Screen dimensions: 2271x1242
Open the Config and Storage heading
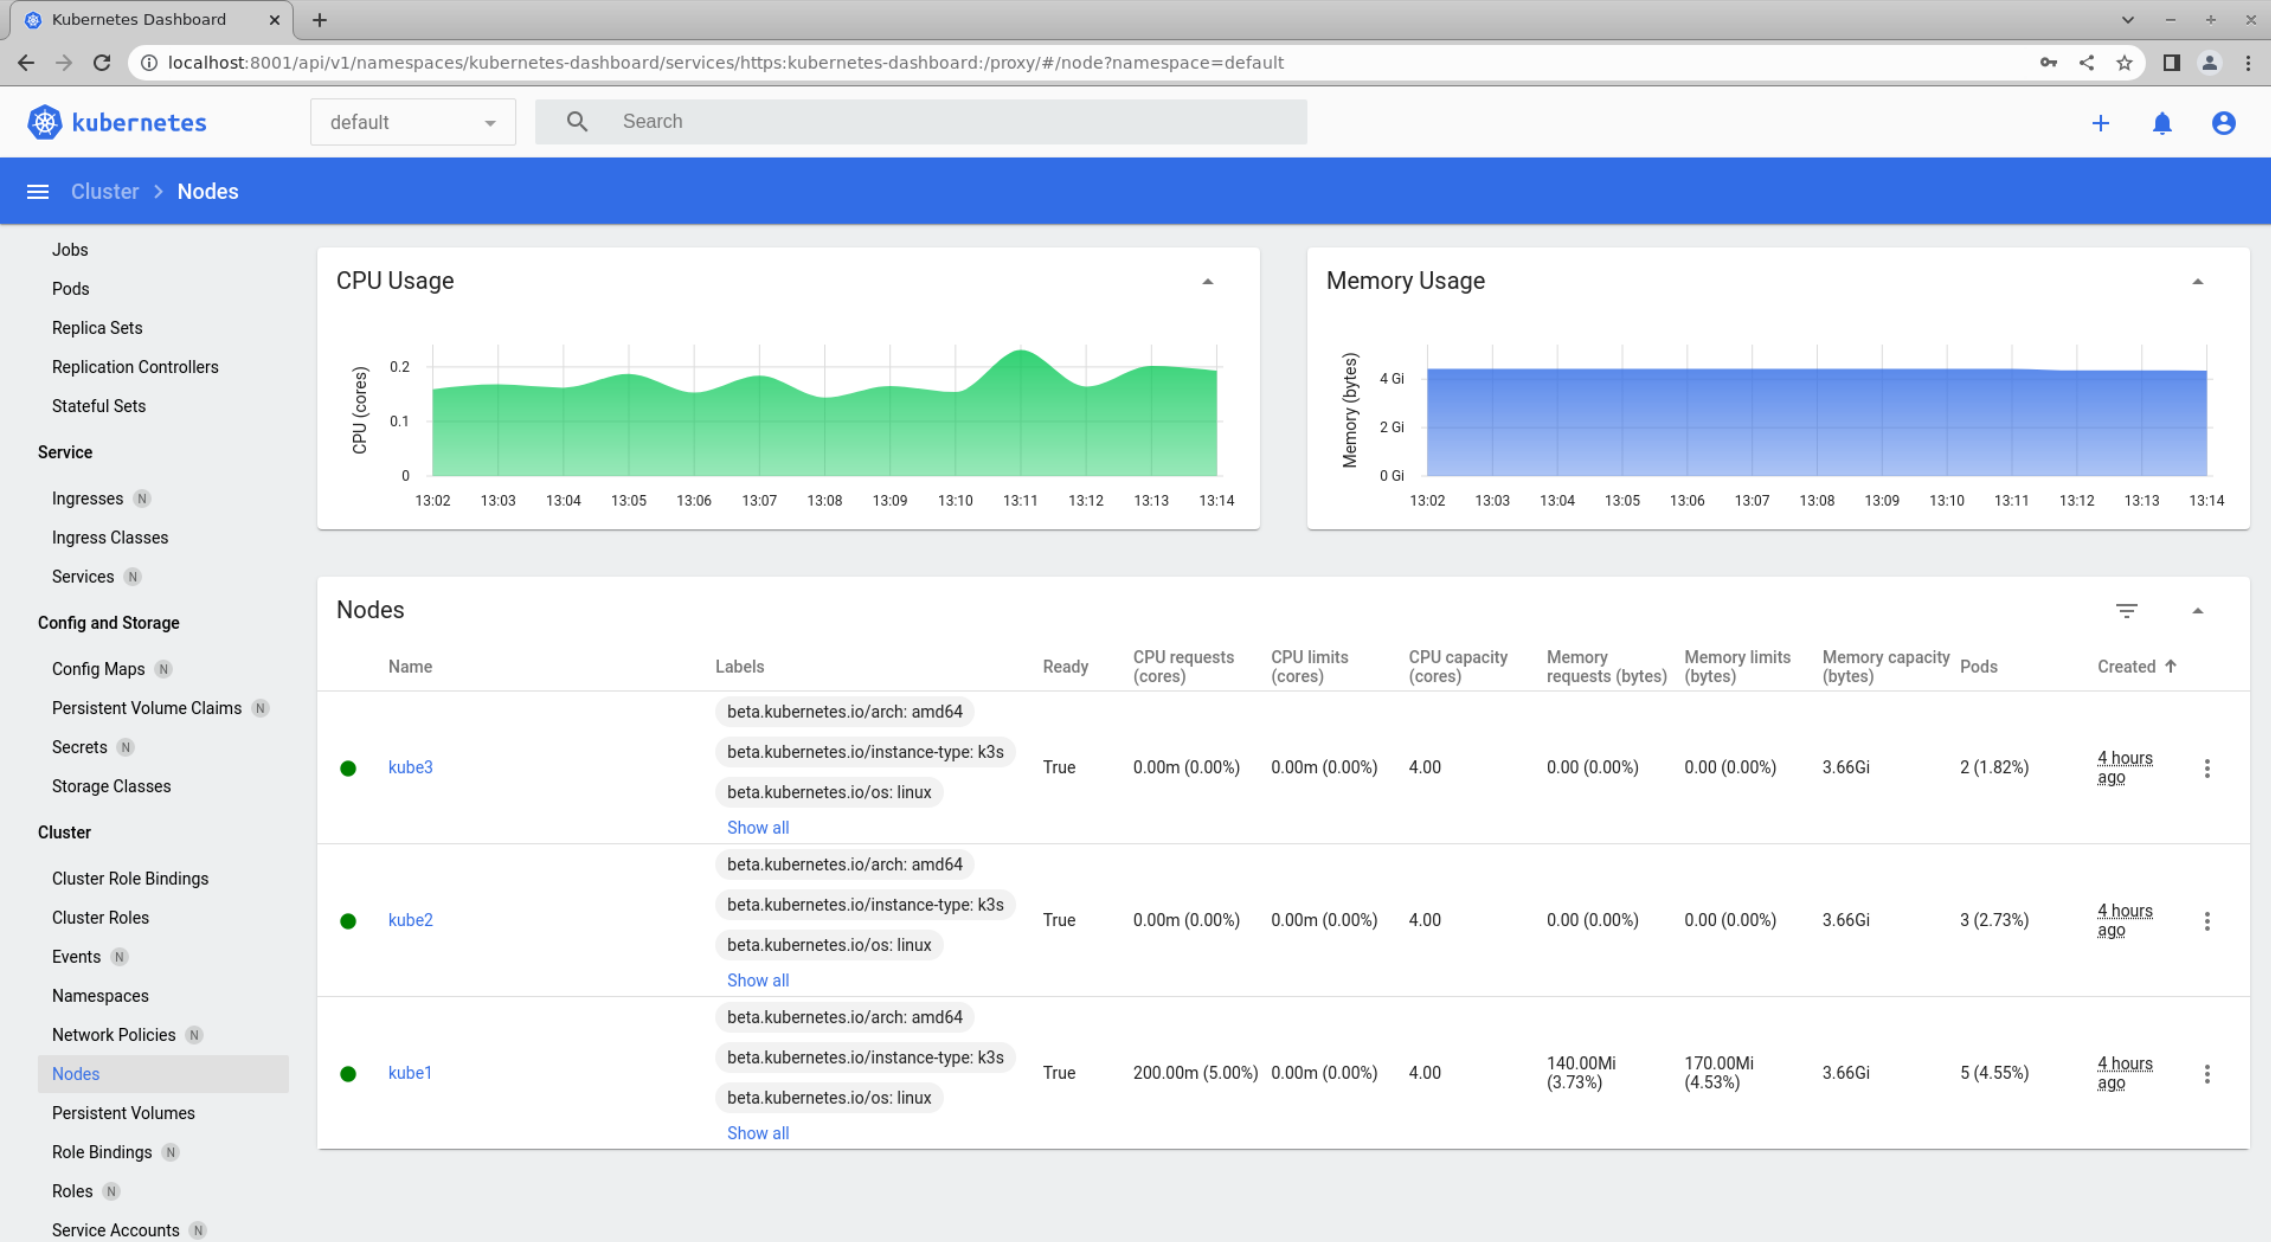point(108,622)
